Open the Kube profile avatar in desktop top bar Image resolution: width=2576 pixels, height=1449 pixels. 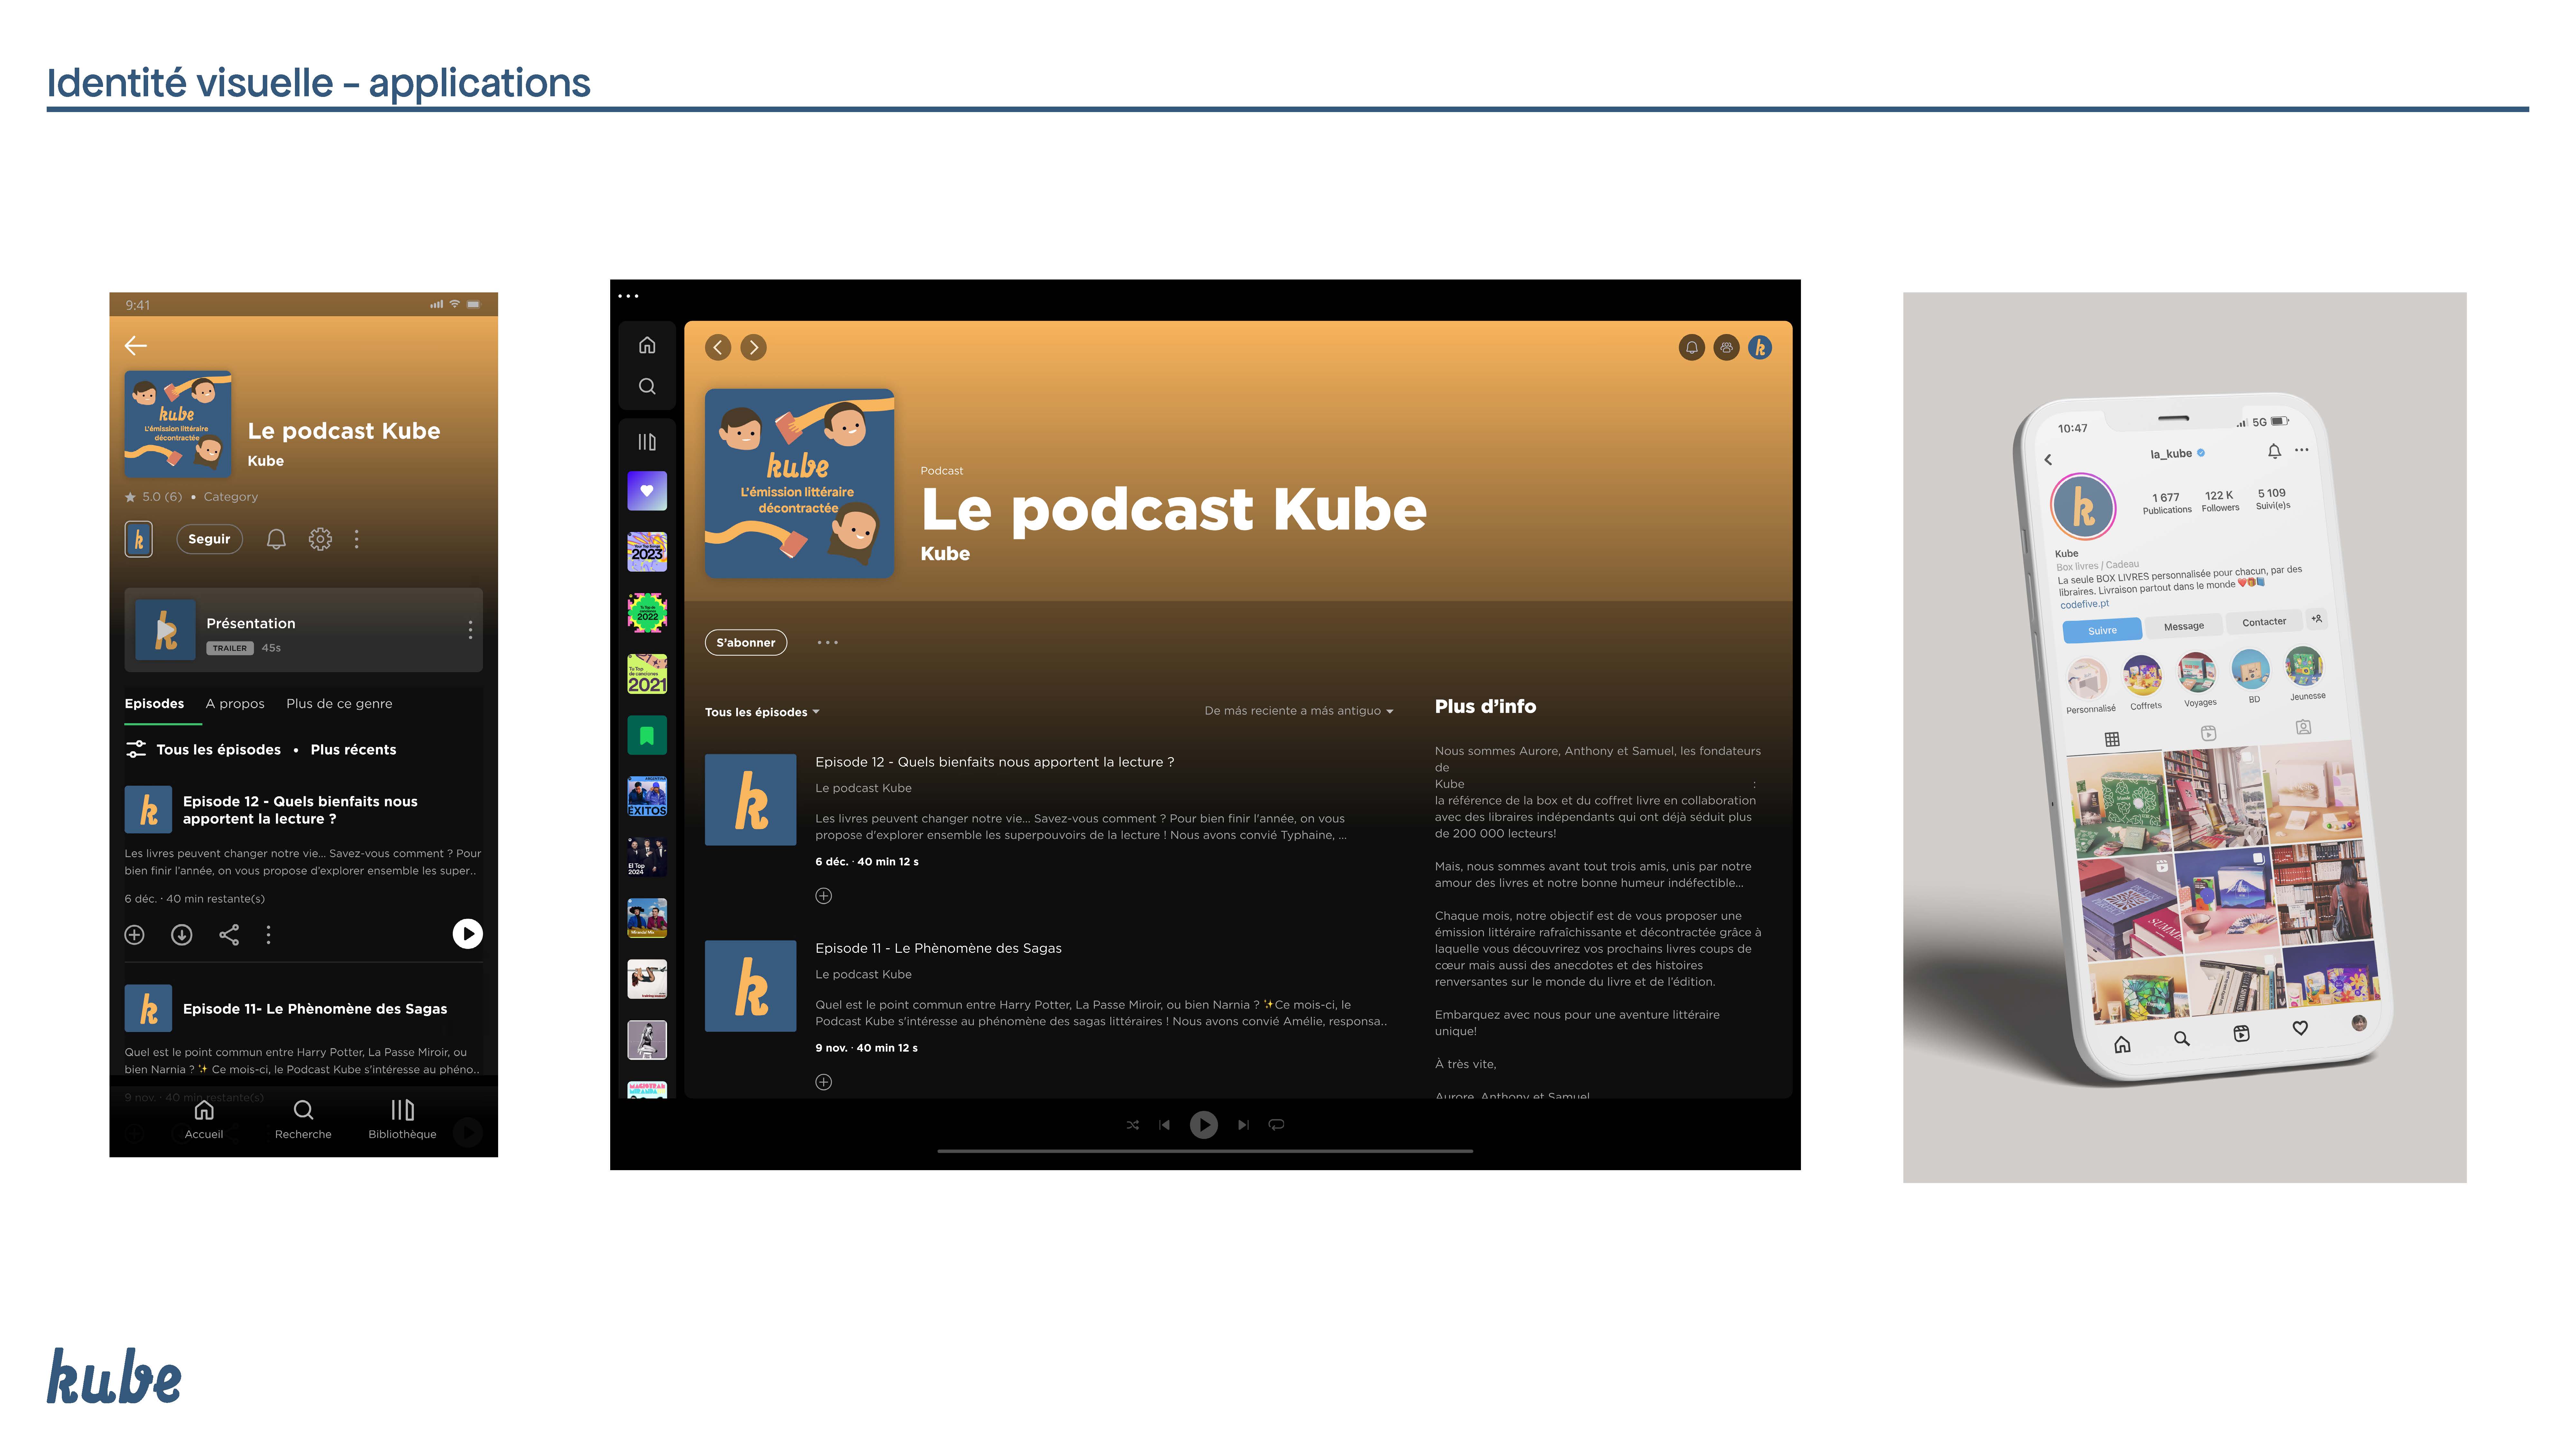tap(1760, 347)
